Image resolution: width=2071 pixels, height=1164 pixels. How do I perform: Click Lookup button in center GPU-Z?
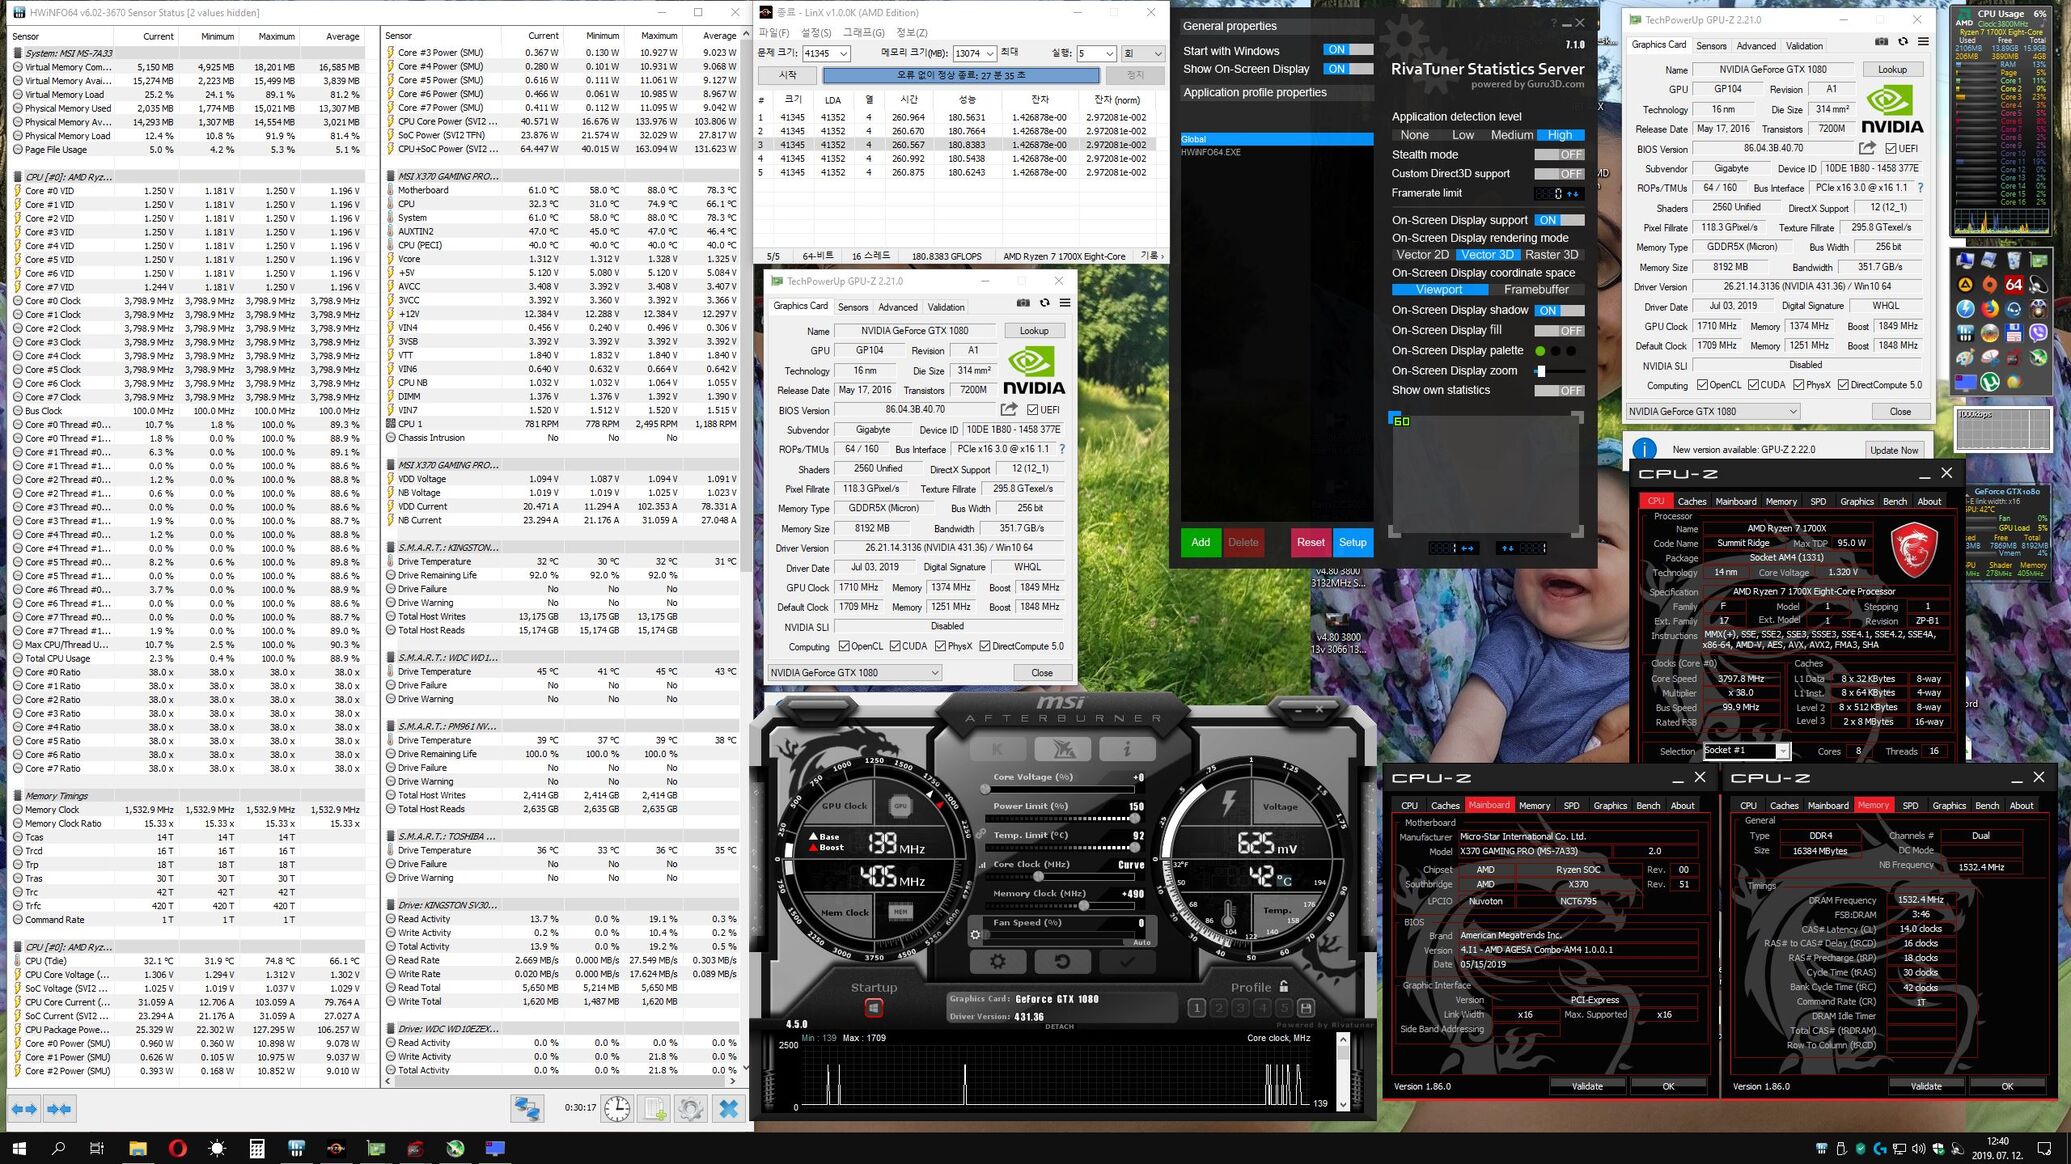pyautogui.click(x=1034, y=331)
